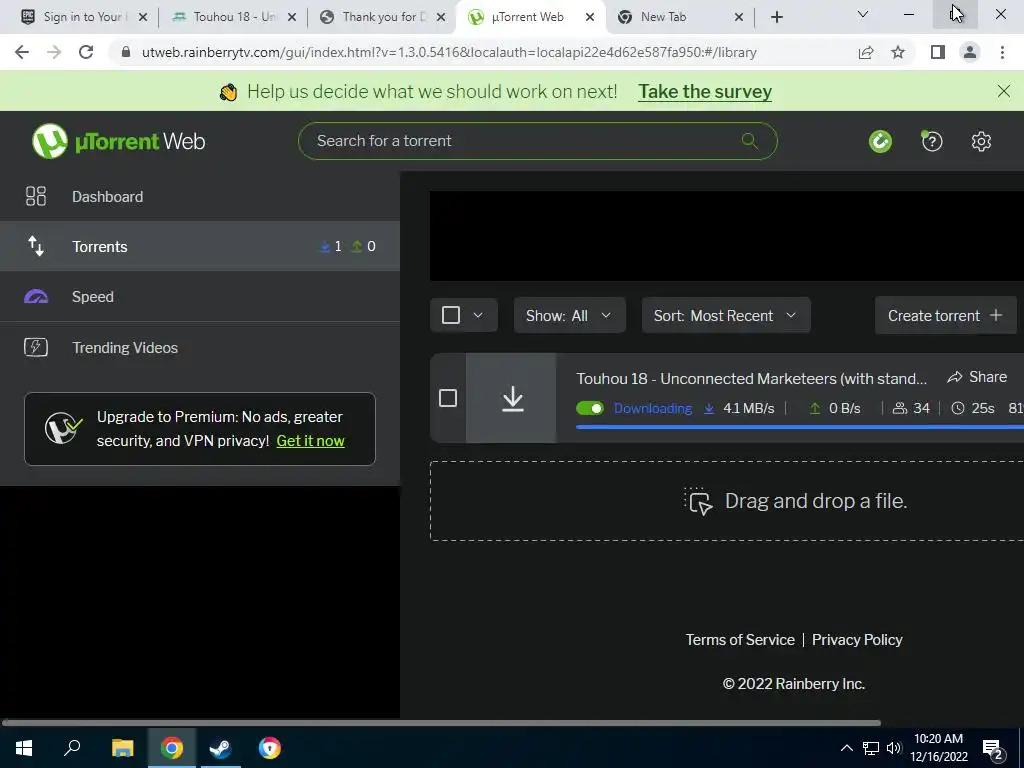Close the survey banner

point(1004,91)
